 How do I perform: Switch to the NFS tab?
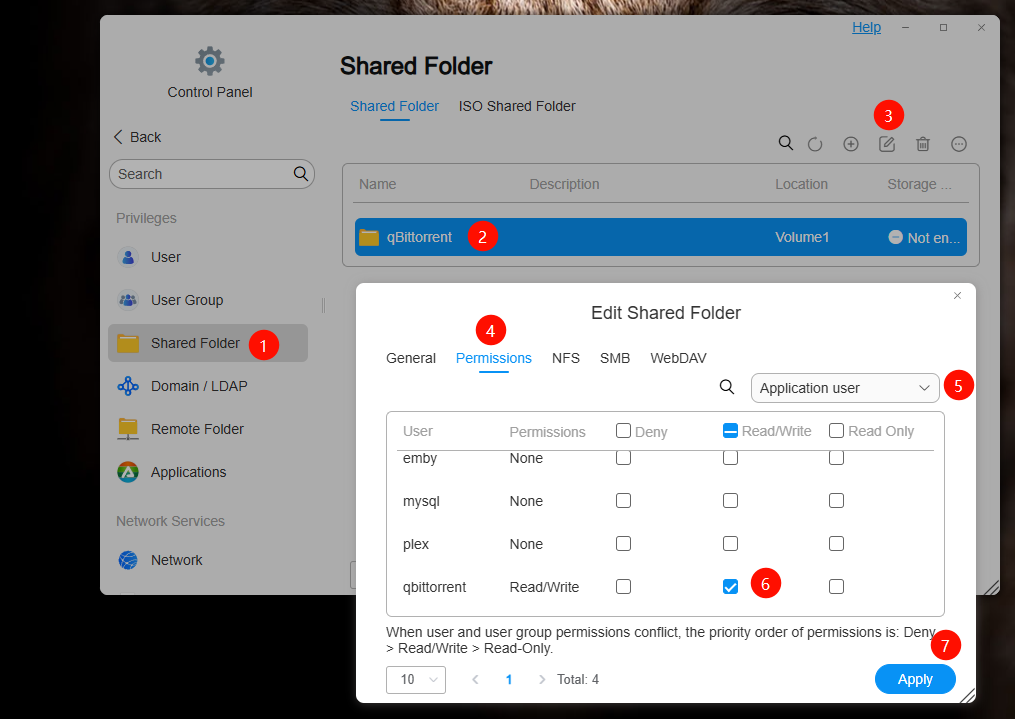pyautogui.click(x=566, y=358)
